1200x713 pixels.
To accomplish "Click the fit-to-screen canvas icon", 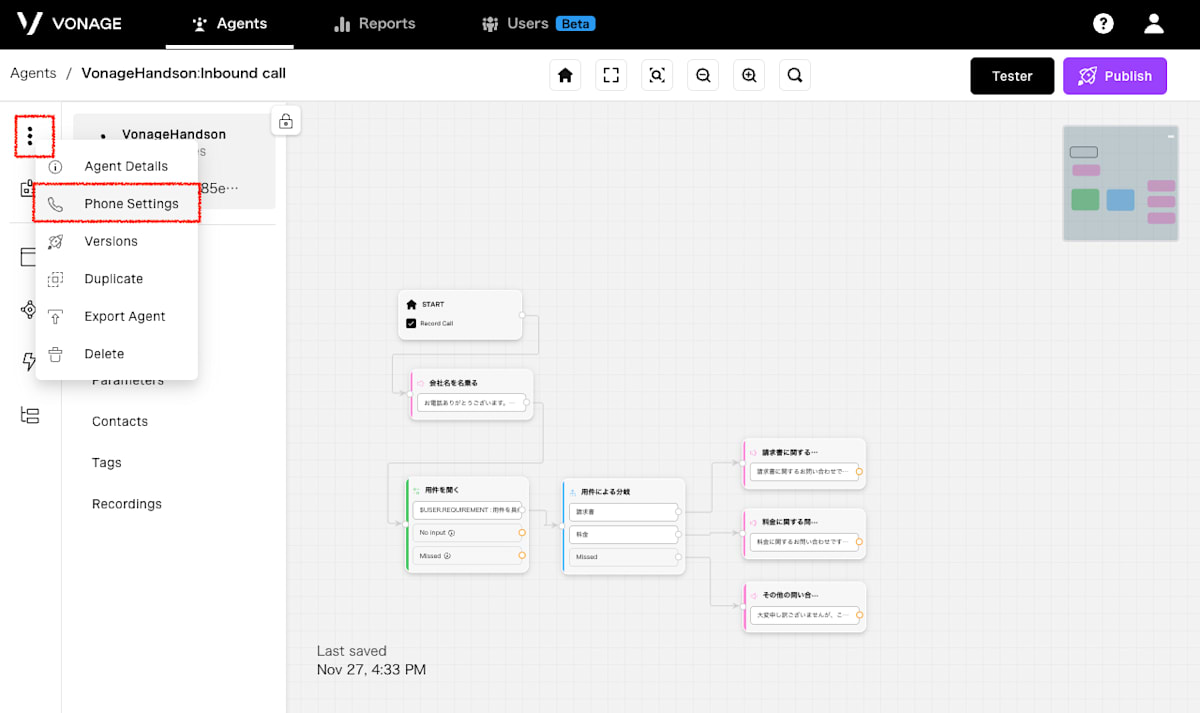I will click(x=657, y=75).
